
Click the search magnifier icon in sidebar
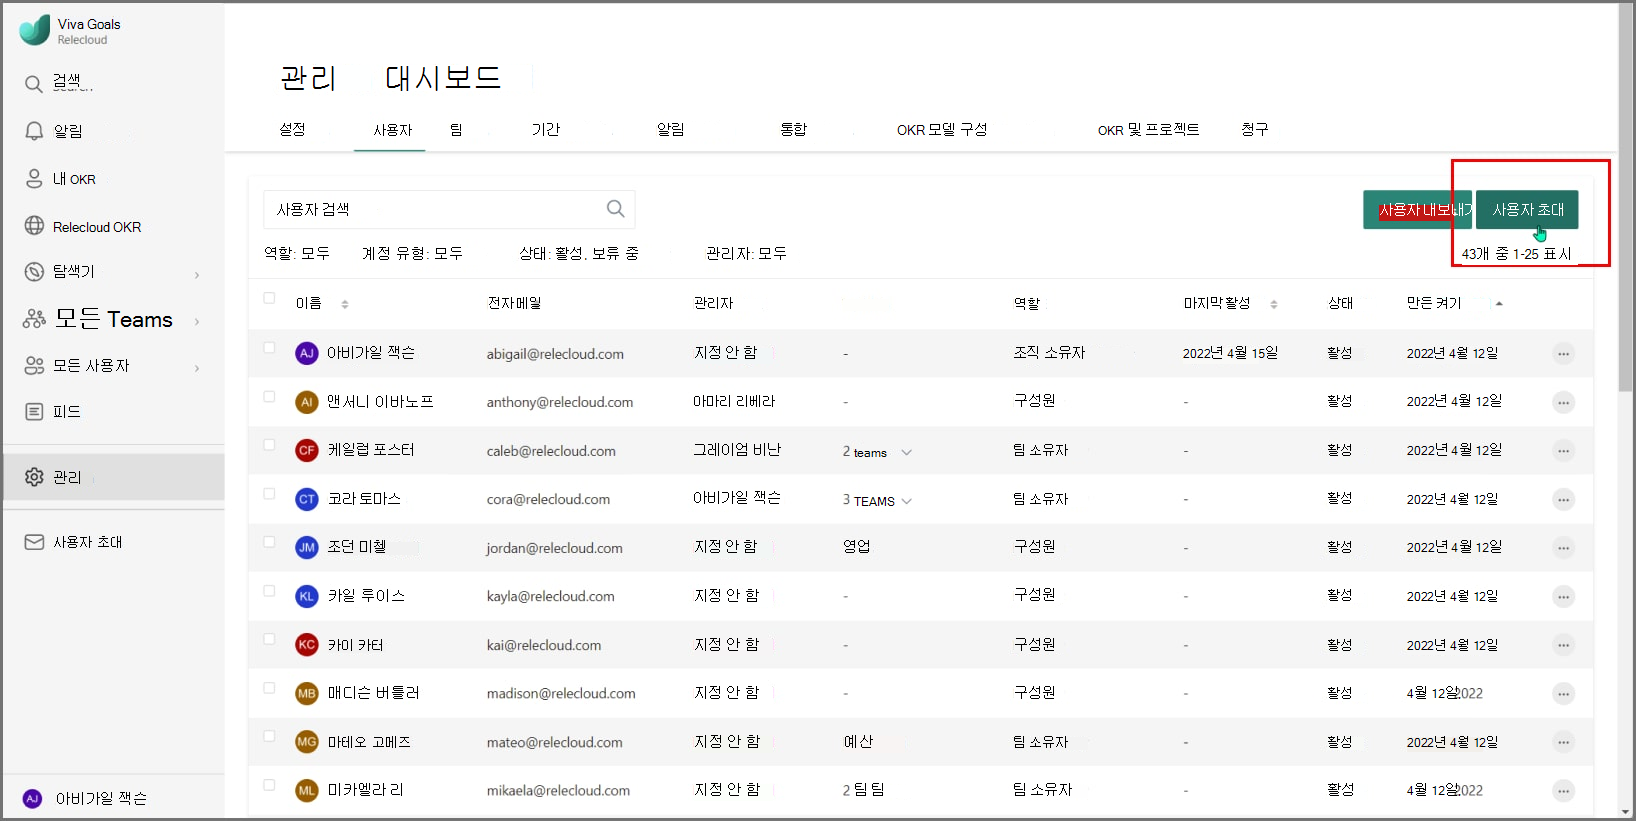tap(34, 84)
